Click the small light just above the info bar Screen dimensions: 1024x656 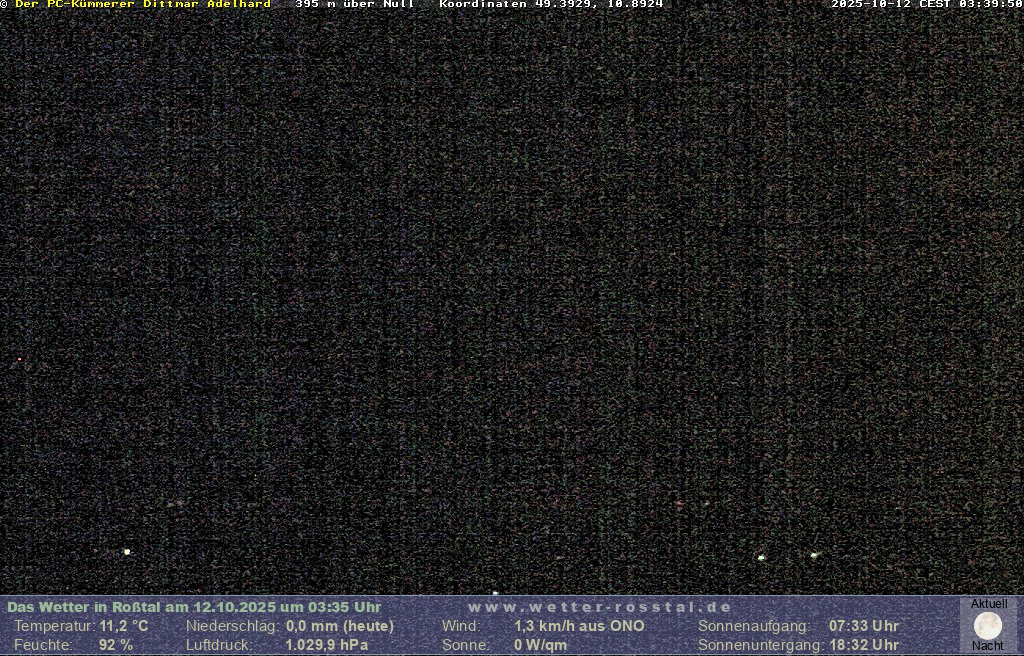tap(495, 593)
